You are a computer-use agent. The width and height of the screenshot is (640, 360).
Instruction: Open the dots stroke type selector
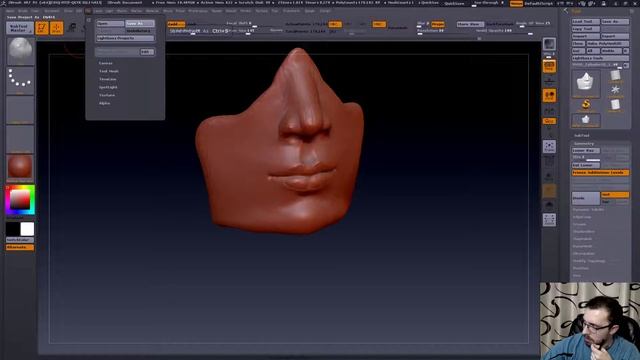point(20,80)
